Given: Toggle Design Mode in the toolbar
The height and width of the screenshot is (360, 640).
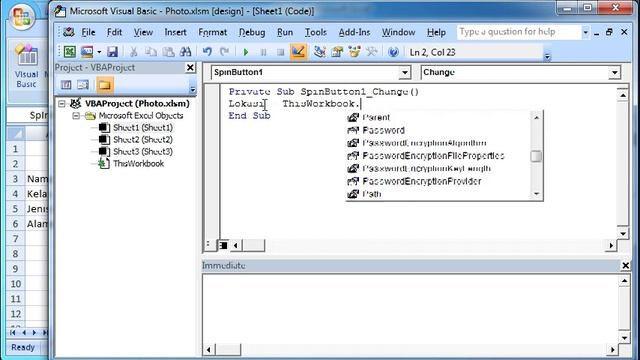Looking at the screenshot, I should 298,52.
